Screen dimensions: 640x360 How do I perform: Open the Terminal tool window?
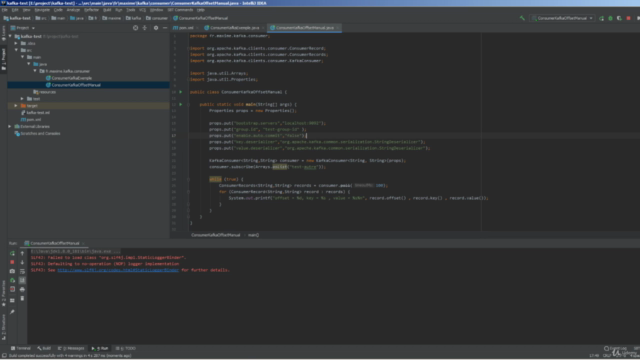21,348
